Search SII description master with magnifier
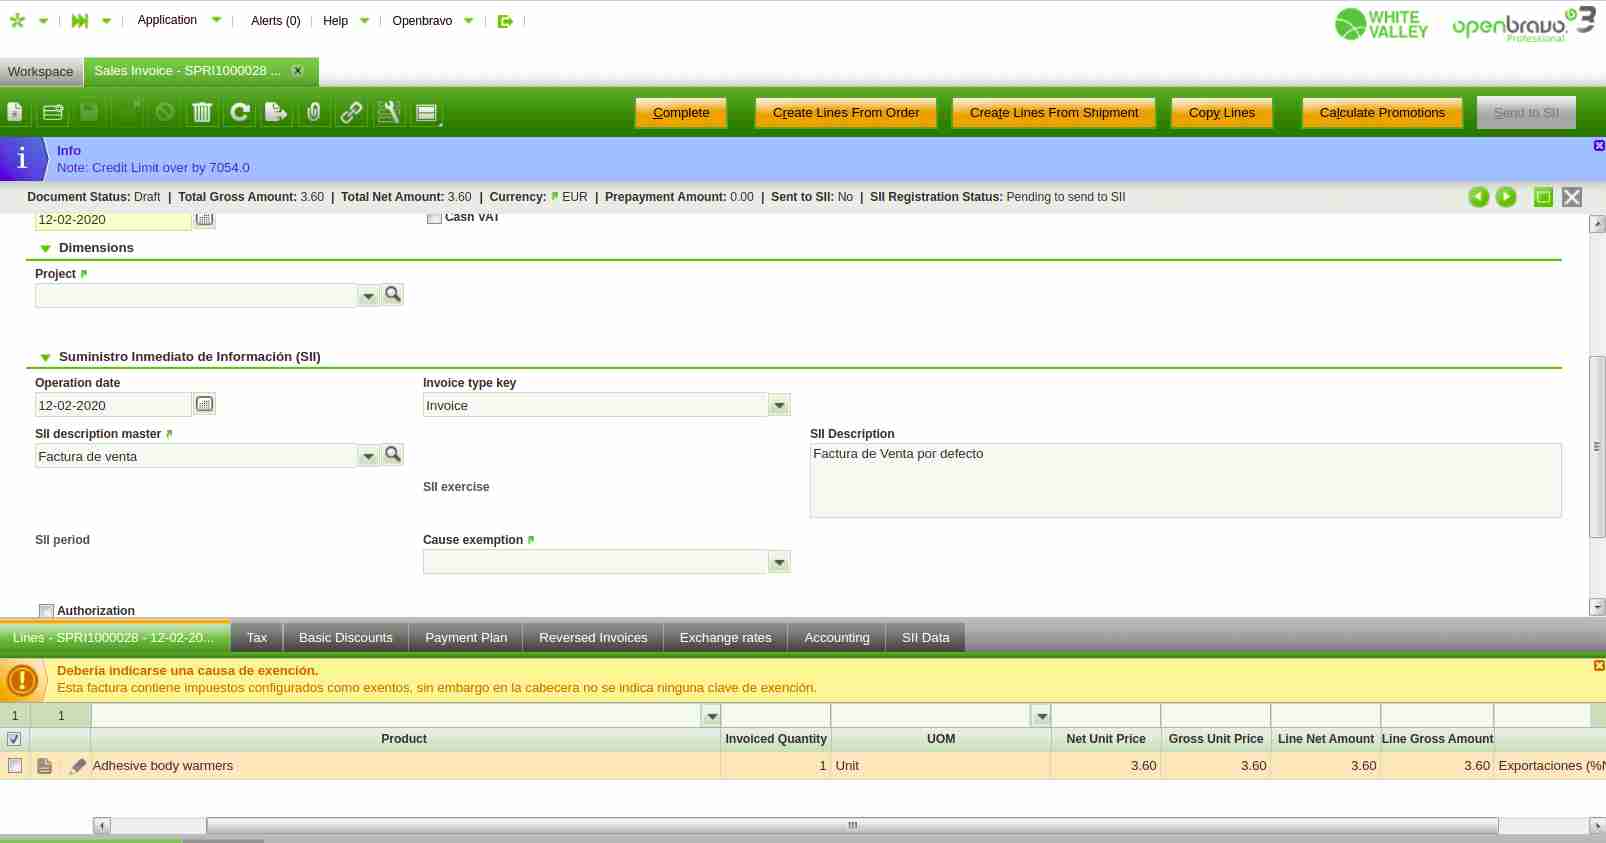 coord(393,455)
